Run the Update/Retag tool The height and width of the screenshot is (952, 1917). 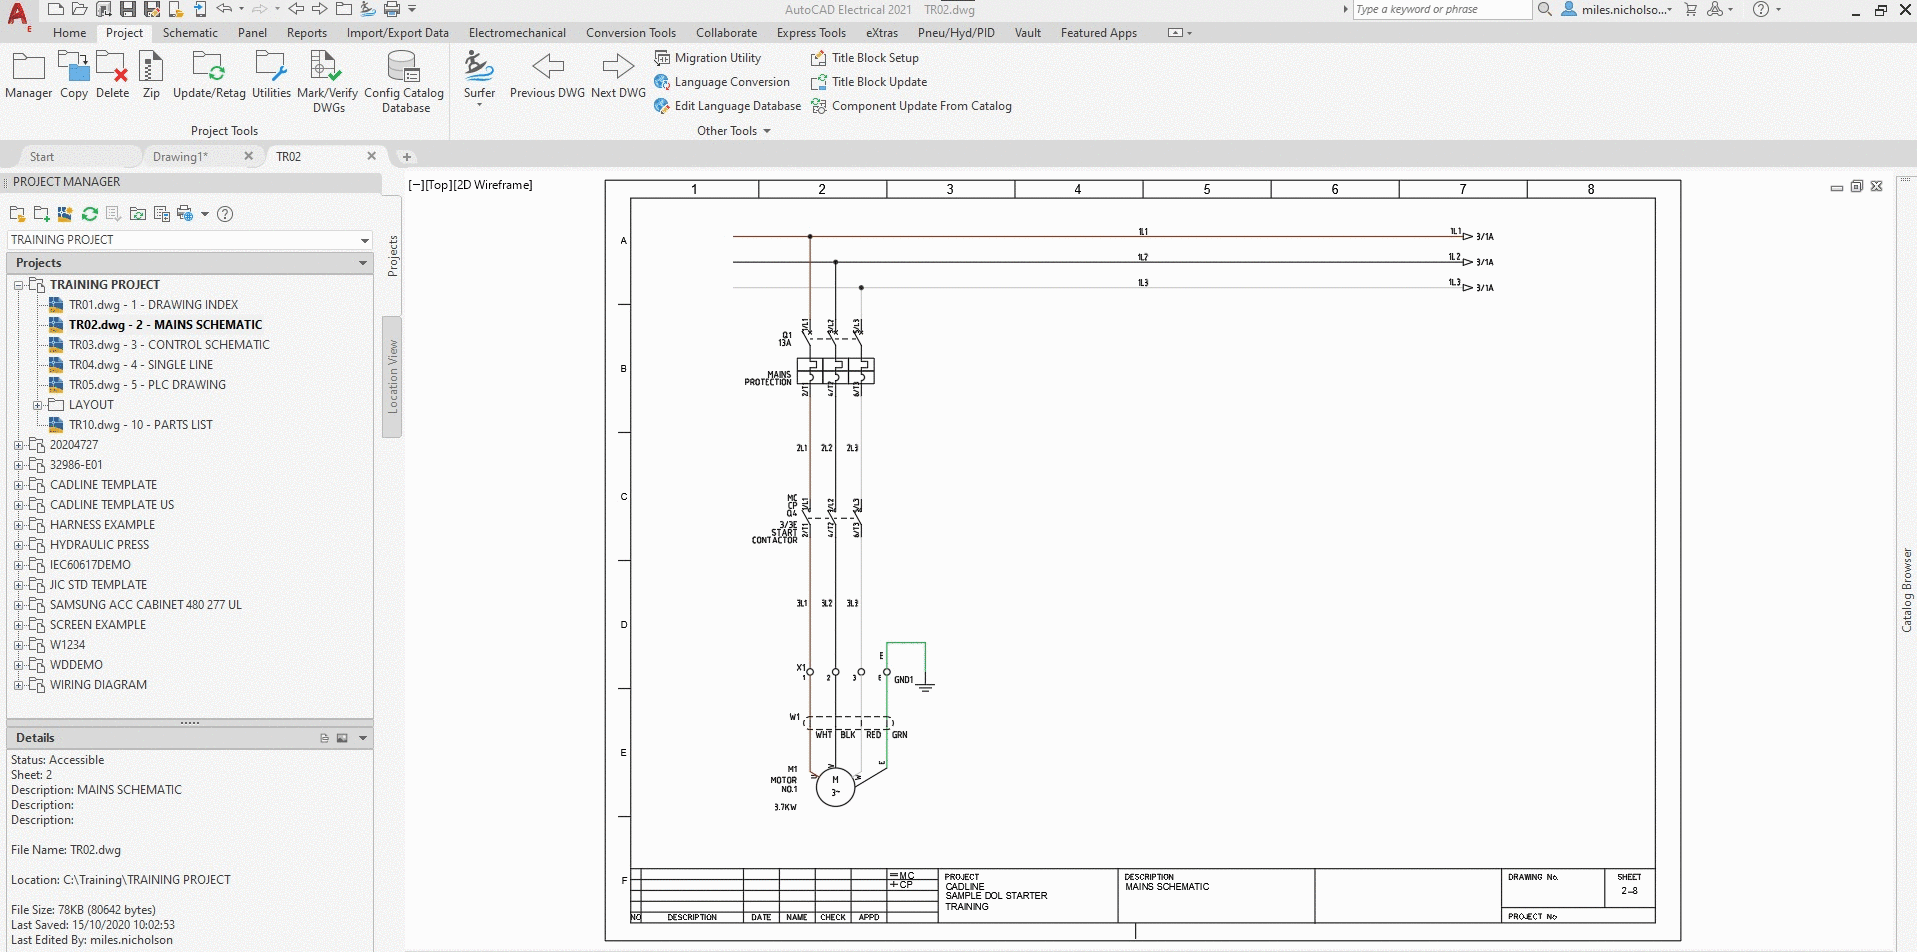[x=209, y=76]
